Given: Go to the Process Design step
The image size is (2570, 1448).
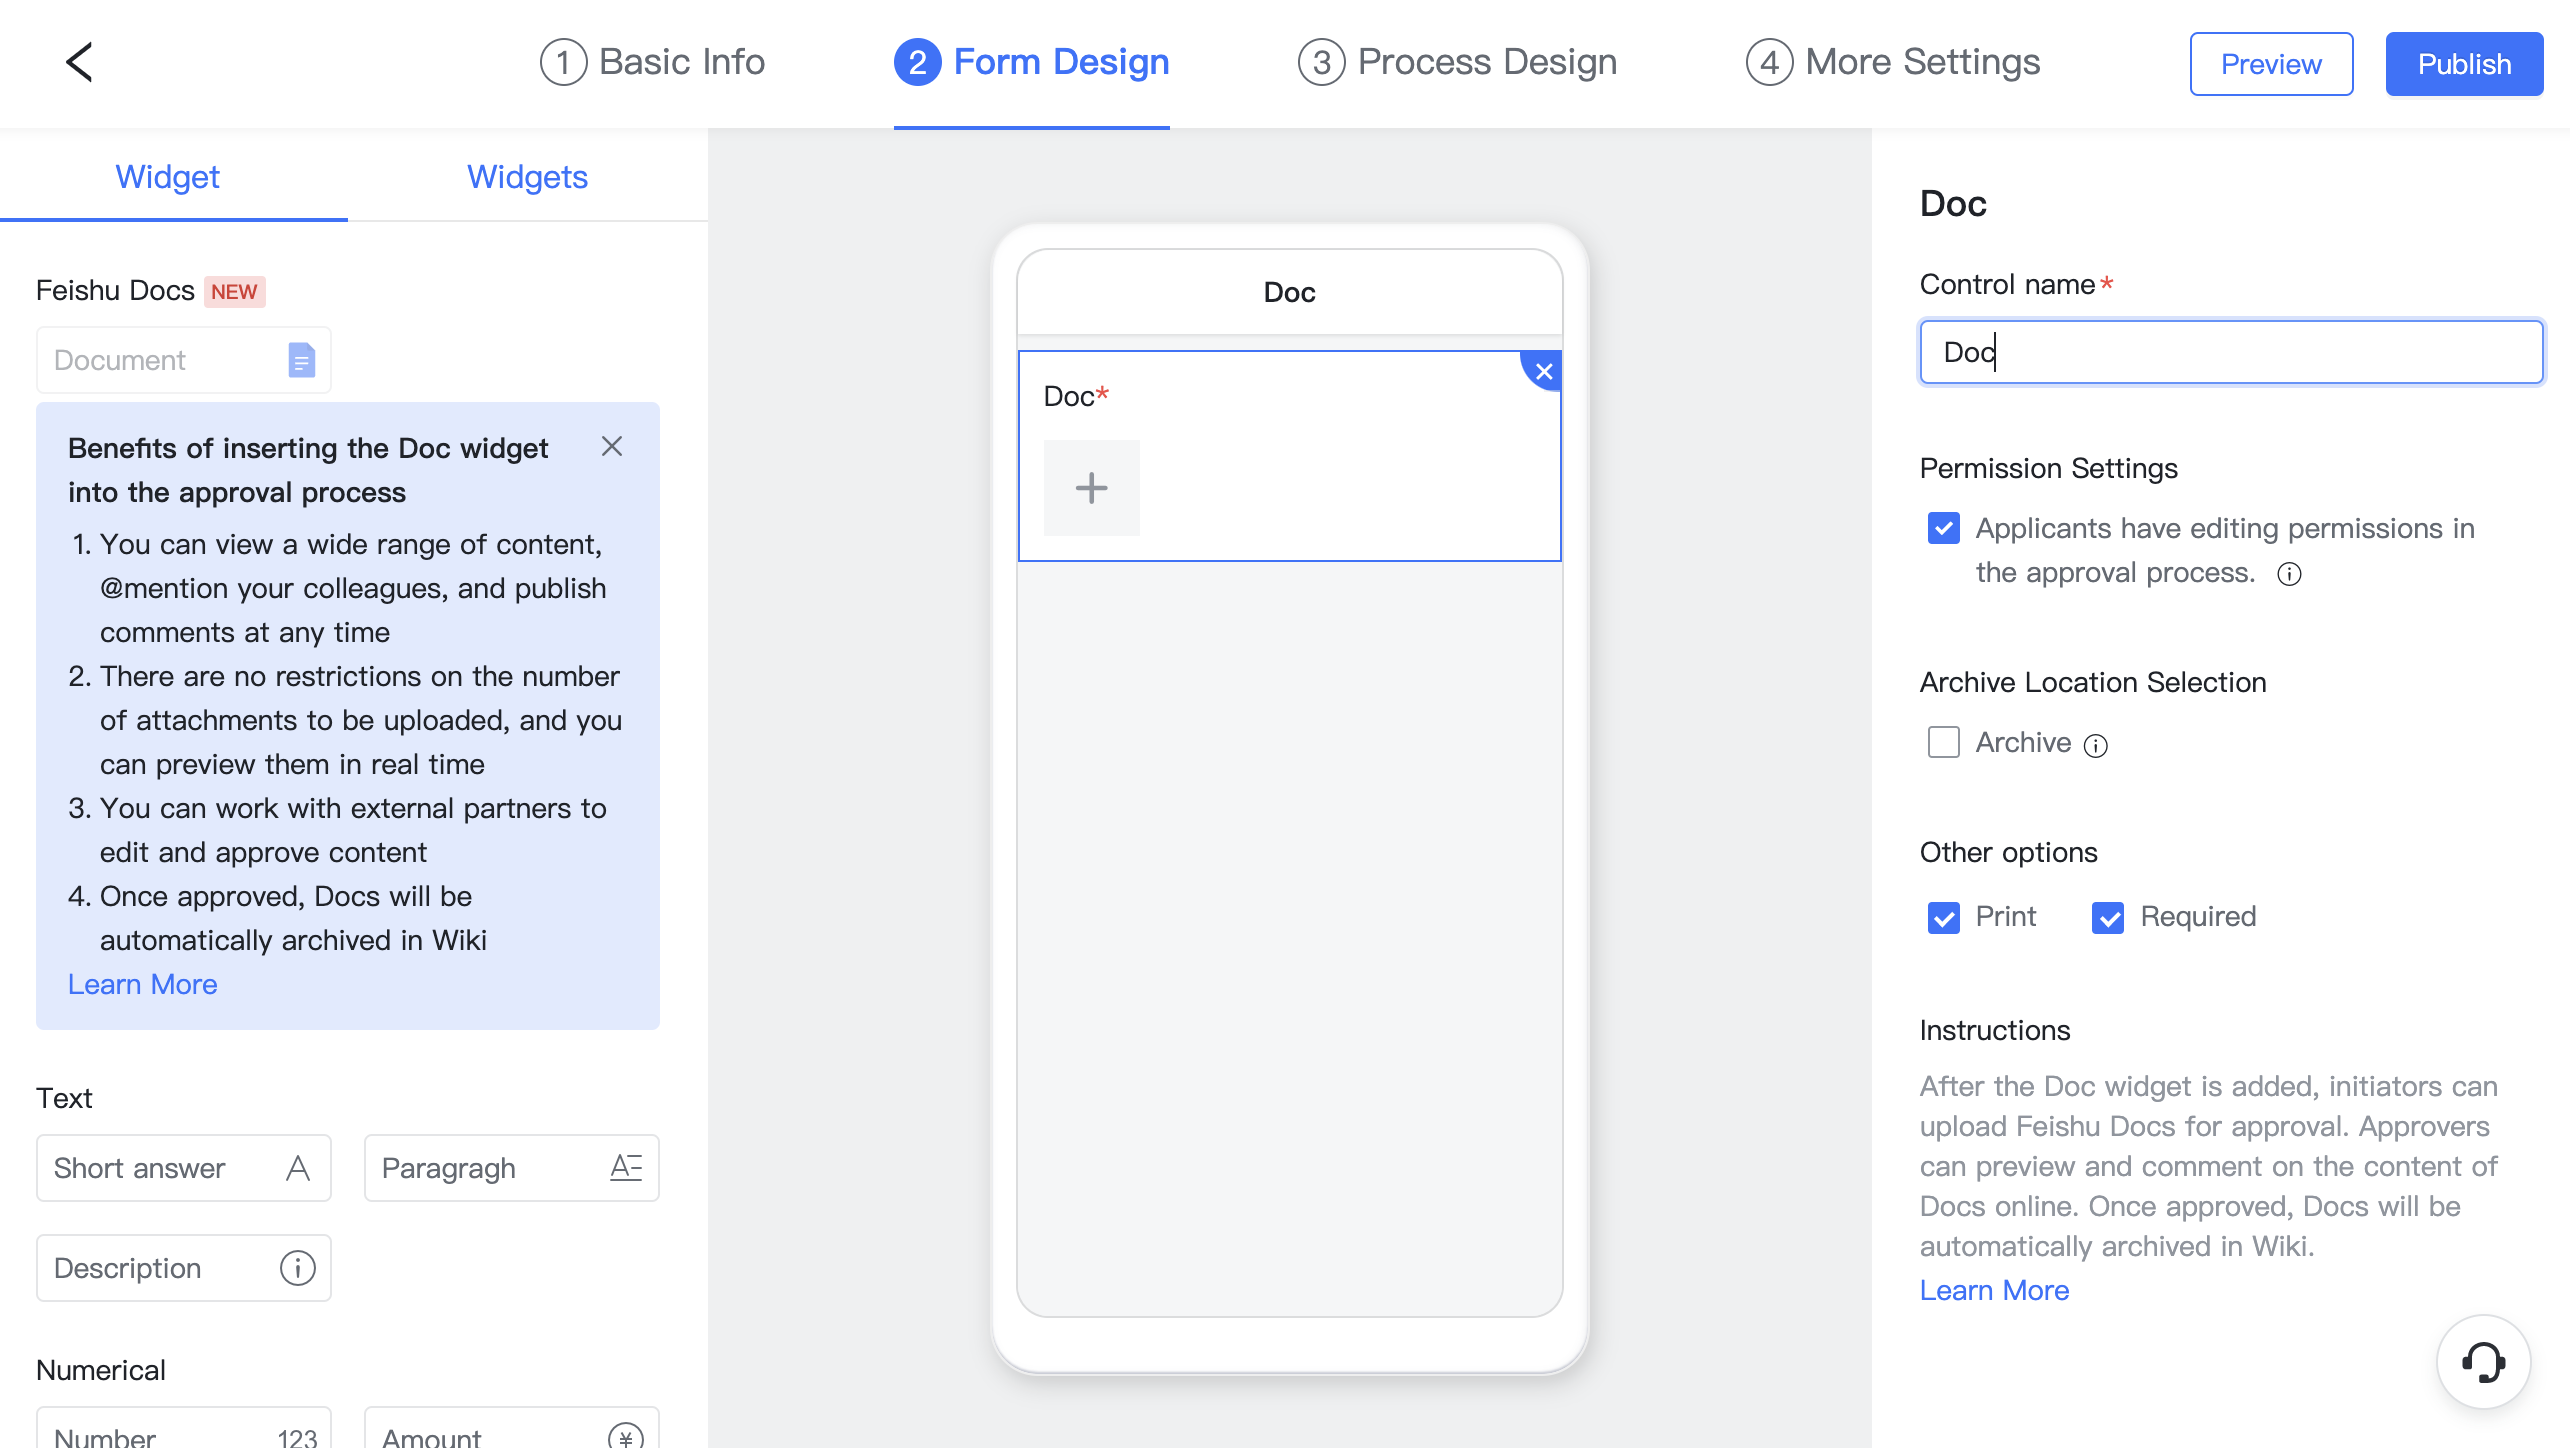Looking at the screenshot, I should 1456,62.
